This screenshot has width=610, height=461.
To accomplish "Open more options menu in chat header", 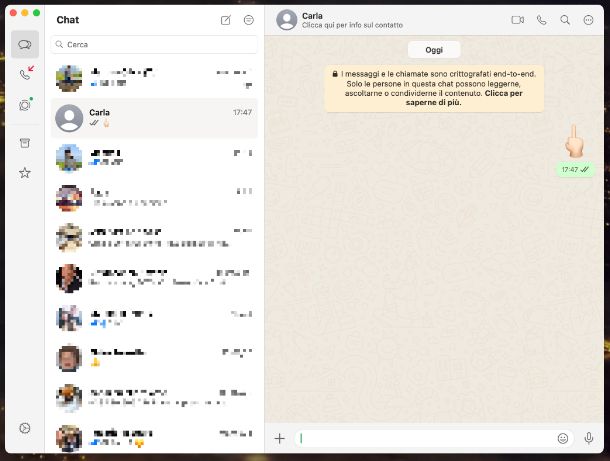I will click(589, 20).
